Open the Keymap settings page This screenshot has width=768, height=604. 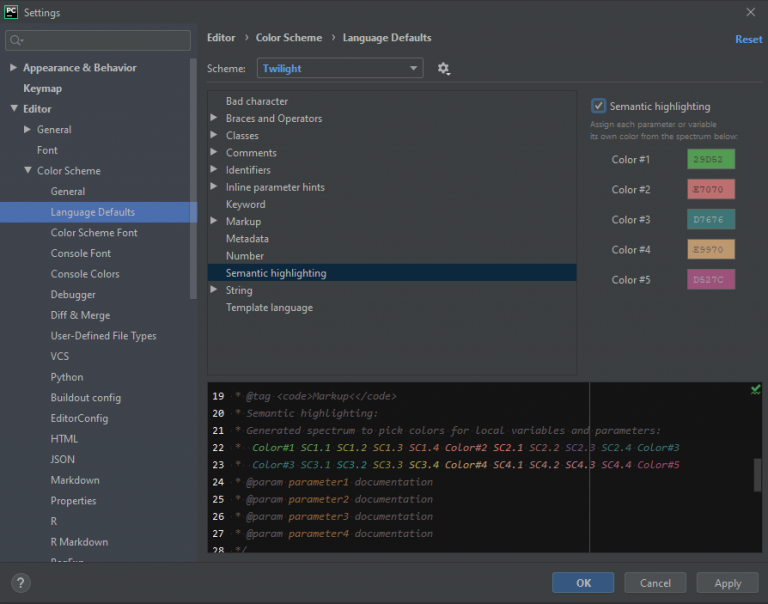(43, 88)
